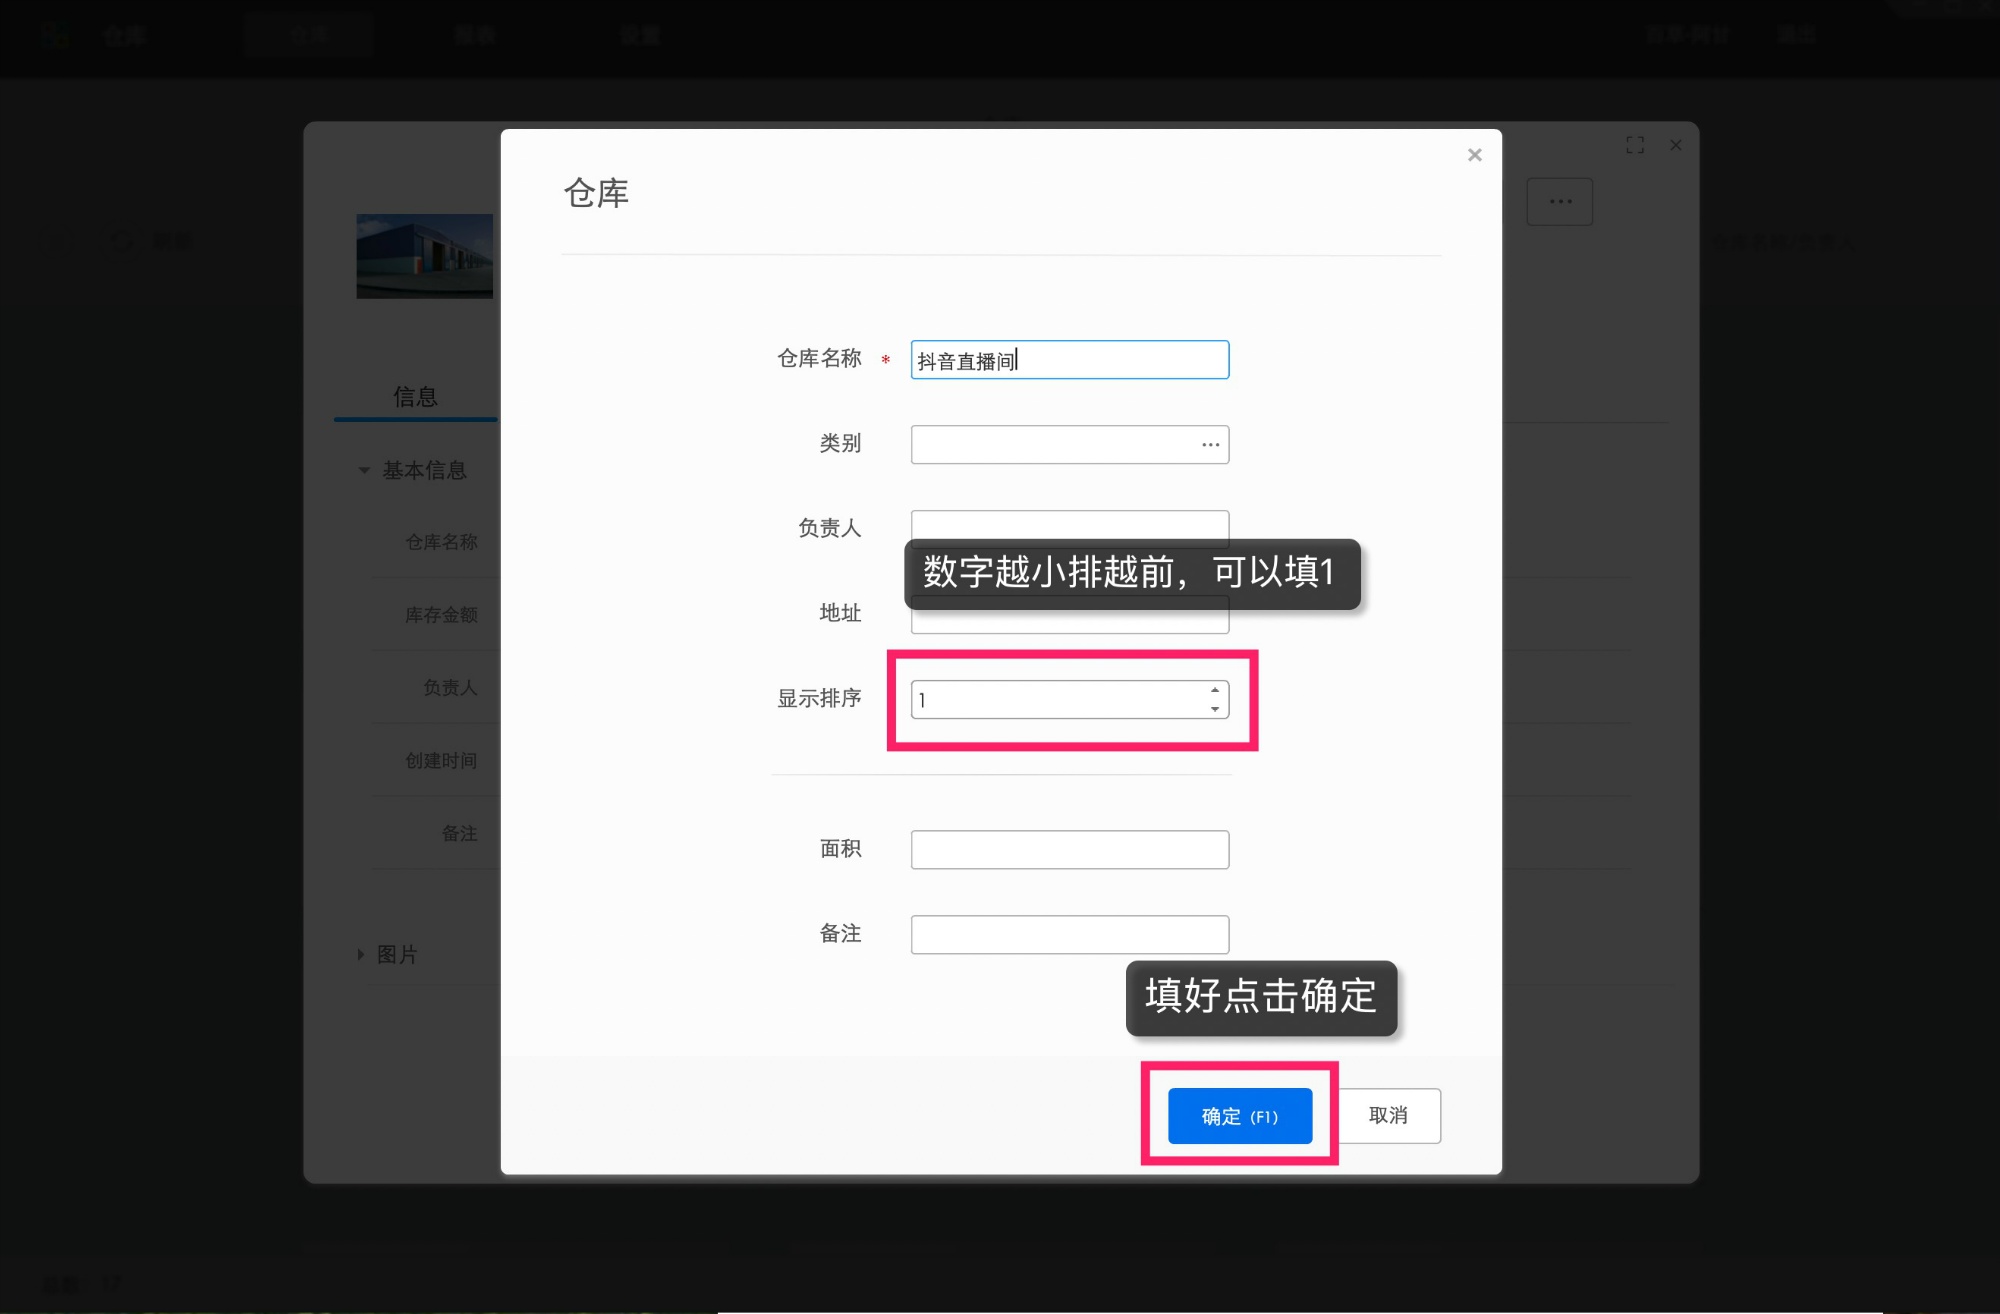Click inside the 仓库名称 input field
Image resolution: width=2000 pixels, height=1314 pixels.
pyautogui.click(x=1069, y=359)
